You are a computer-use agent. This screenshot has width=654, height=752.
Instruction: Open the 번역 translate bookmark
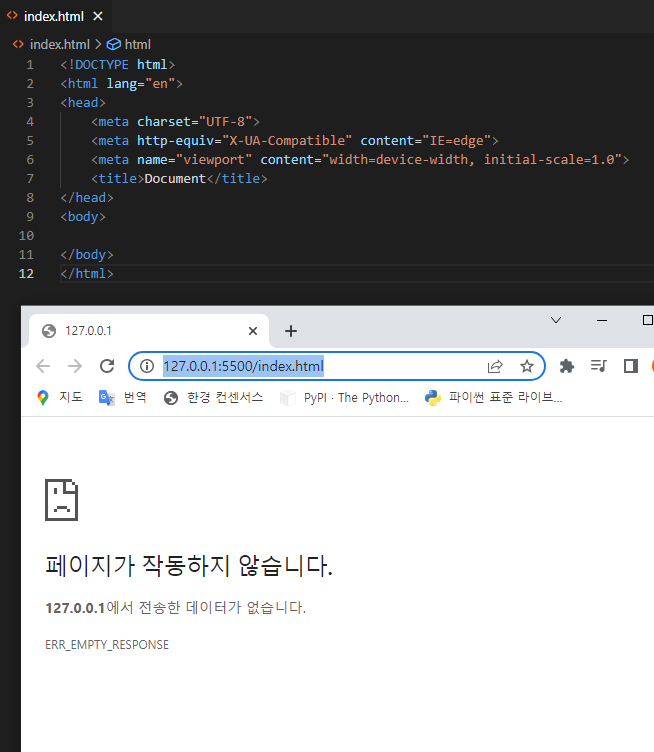coord(123,398)
